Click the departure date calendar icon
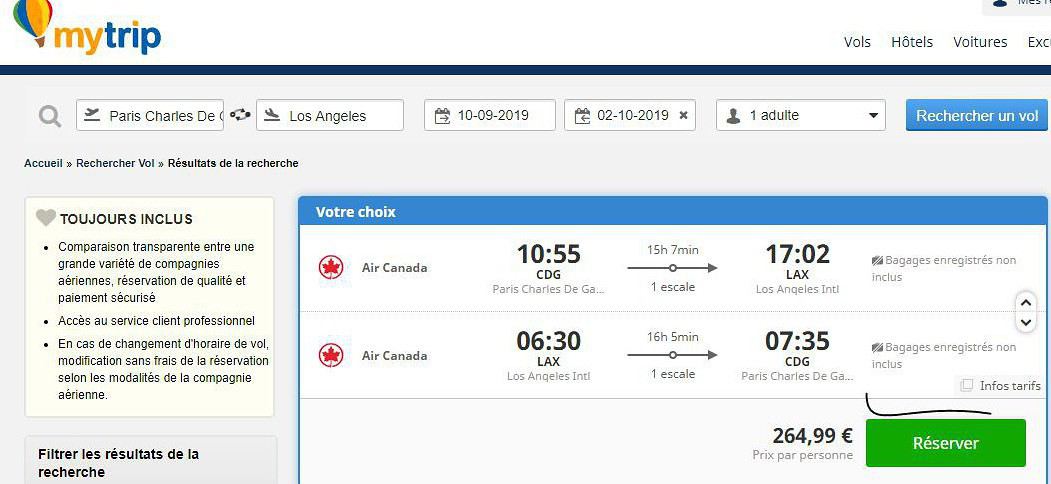The height and width of the screenshot is (484, 1051). (442, 116)
